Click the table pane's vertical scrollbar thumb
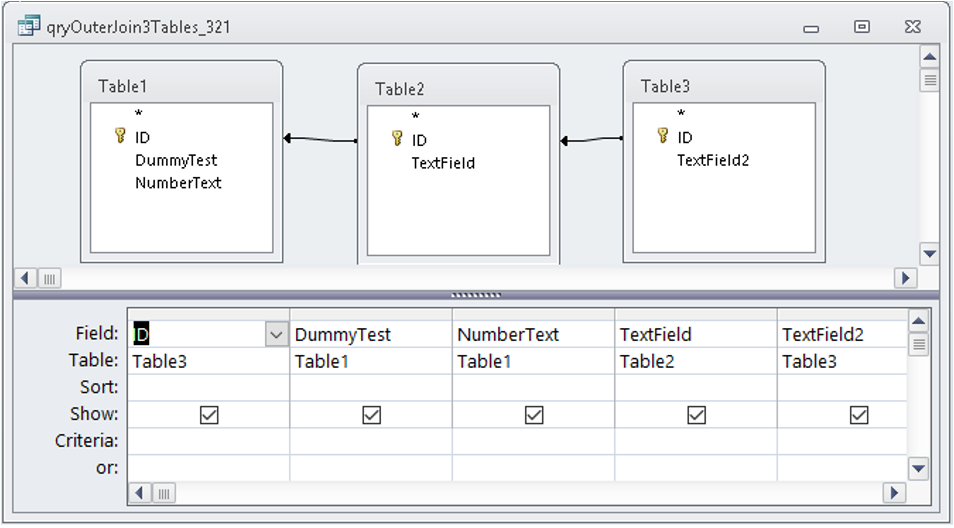The image size is (954, 528). (x=929, y=80)
